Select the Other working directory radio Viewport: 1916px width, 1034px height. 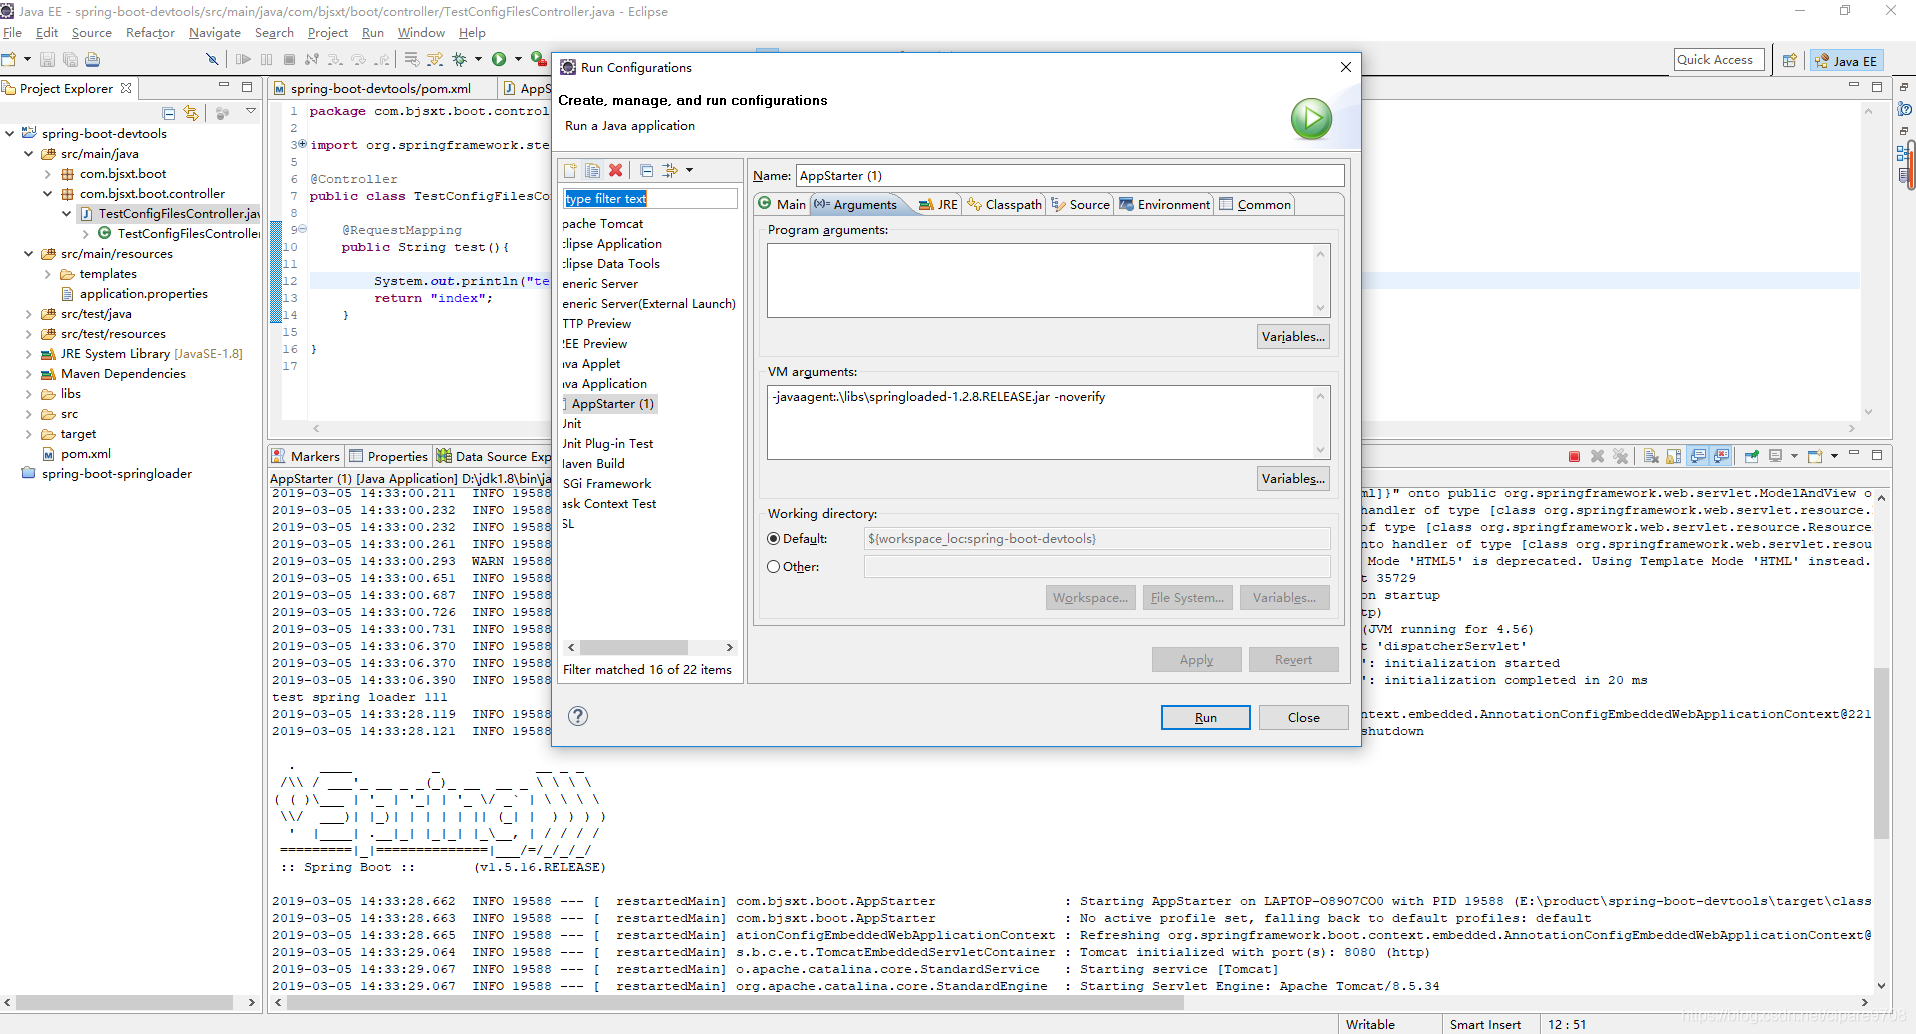(x=774, y=566)
